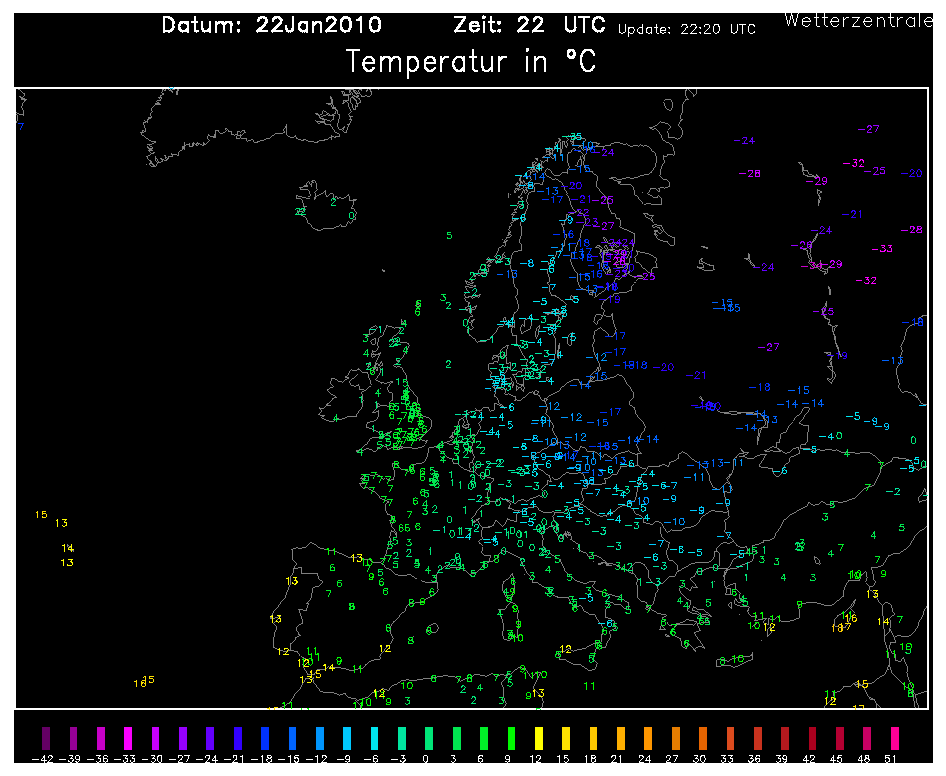The image size is (946, 776).
Task: Pick the -9 cyan legend swatch
Action: tap(346, 740)
